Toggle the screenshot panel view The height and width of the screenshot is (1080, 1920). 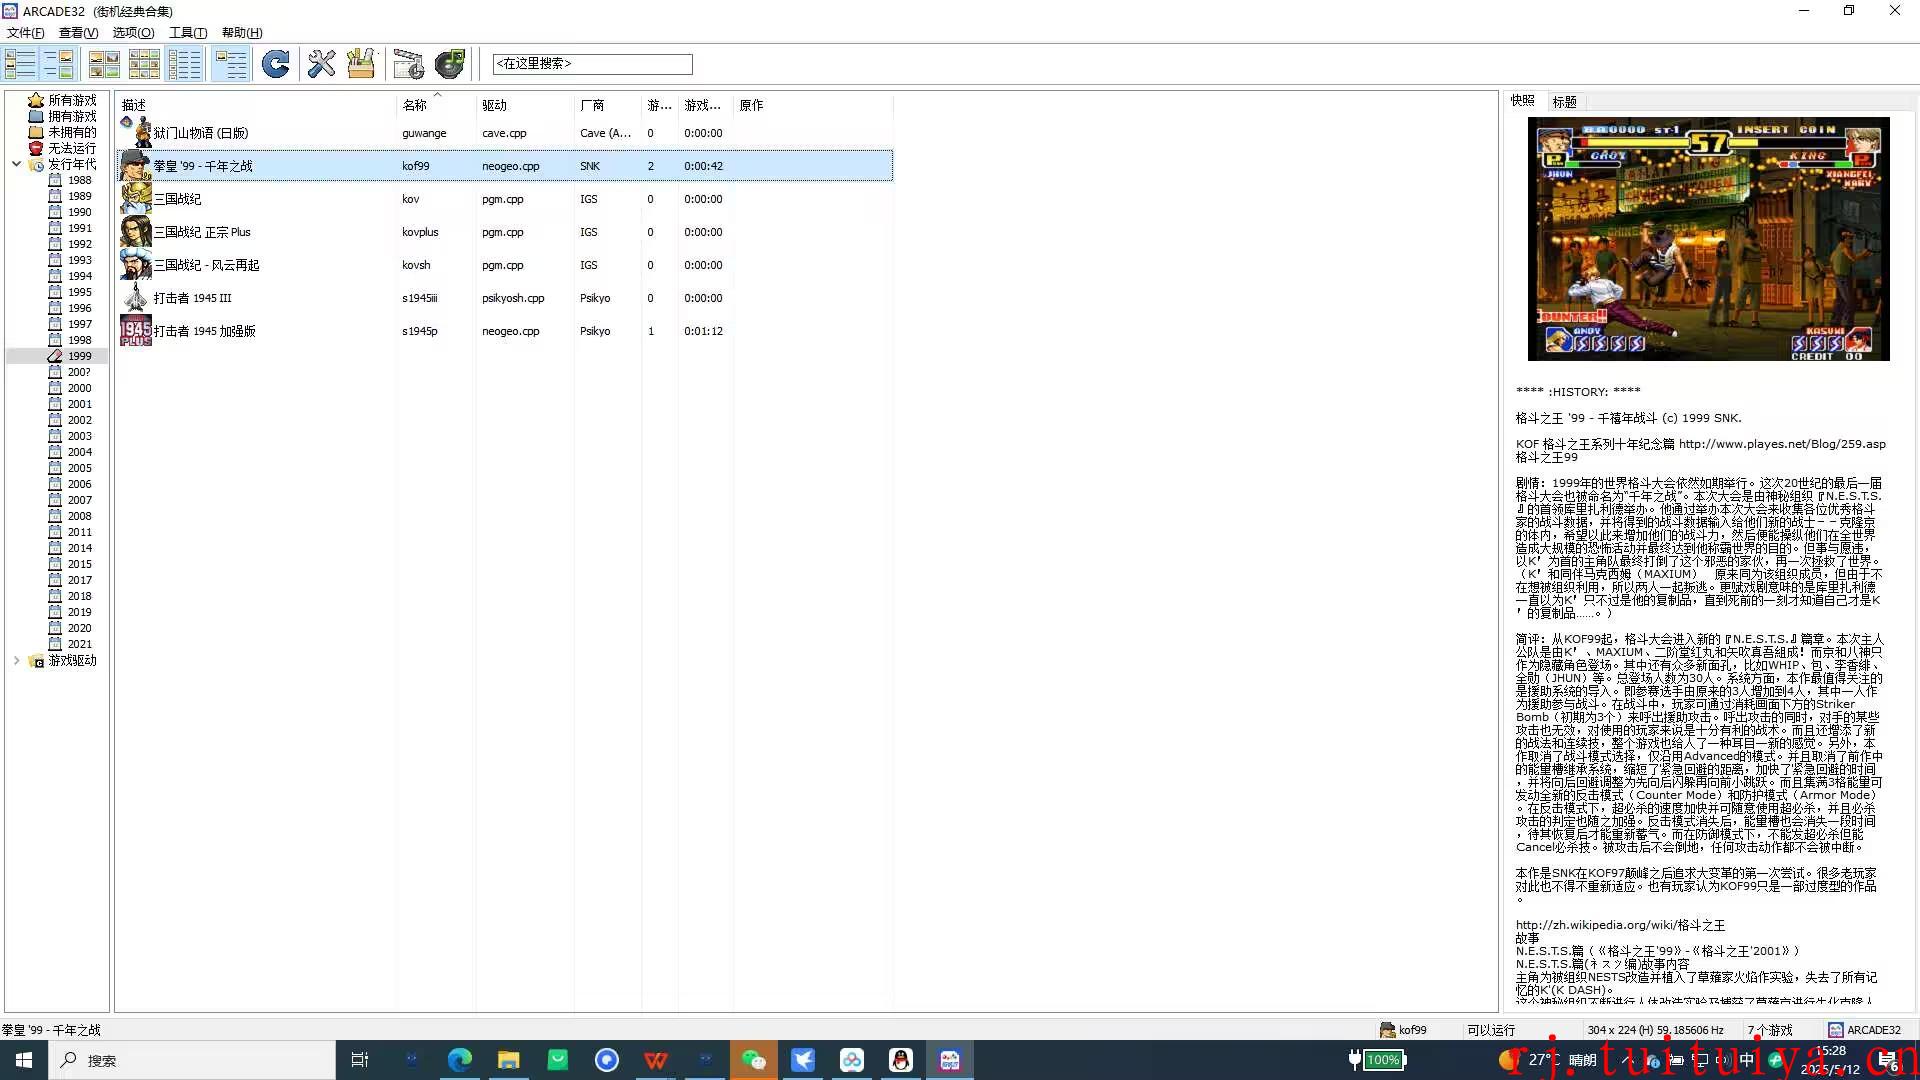[59, 64]
